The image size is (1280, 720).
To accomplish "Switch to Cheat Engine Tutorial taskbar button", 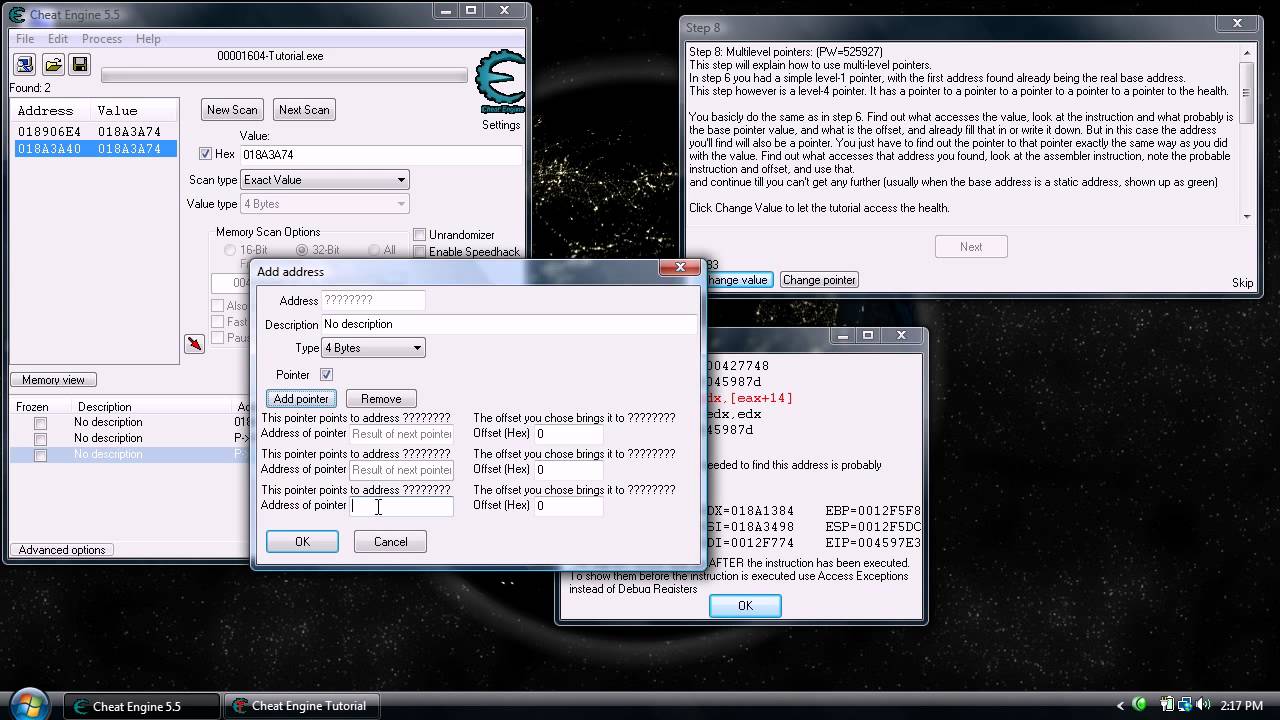I will [301, 706].
